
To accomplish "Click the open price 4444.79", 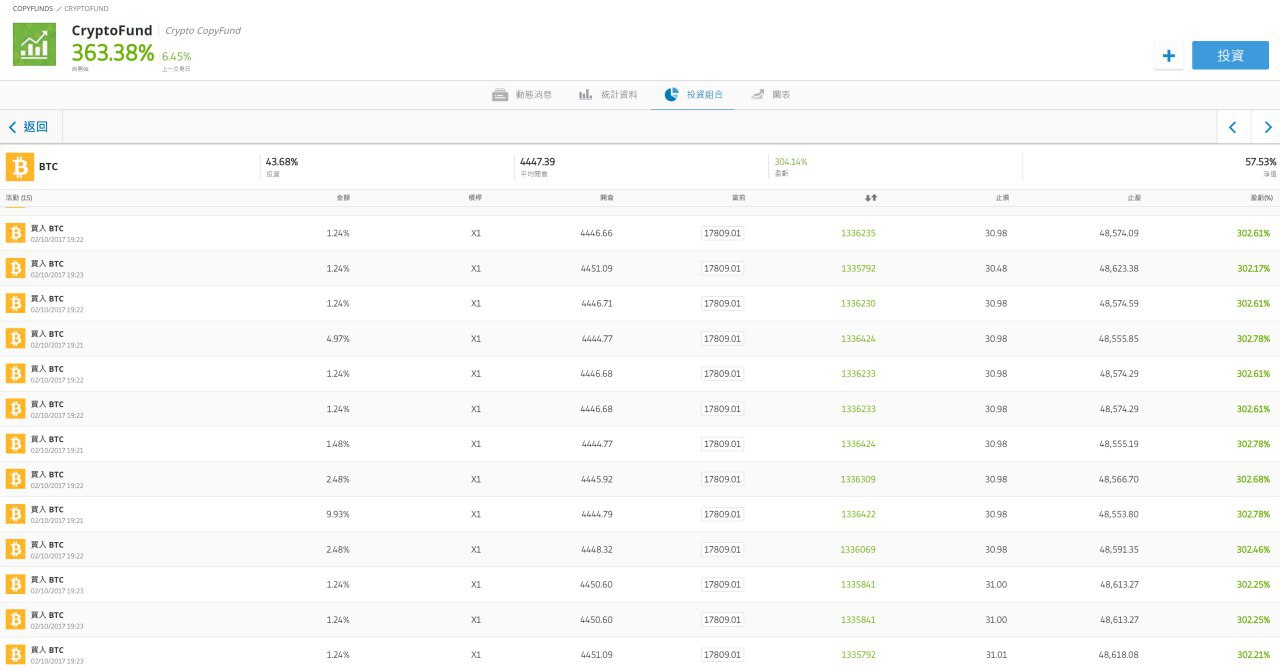I will 597,514.
